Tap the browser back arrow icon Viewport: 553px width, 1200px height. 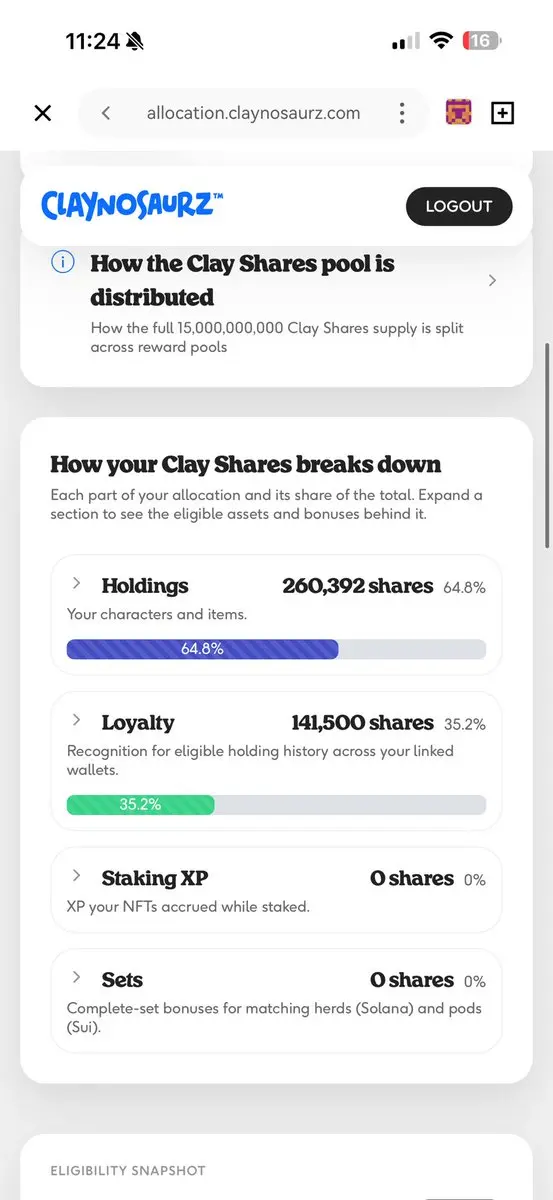click(106, 113)
